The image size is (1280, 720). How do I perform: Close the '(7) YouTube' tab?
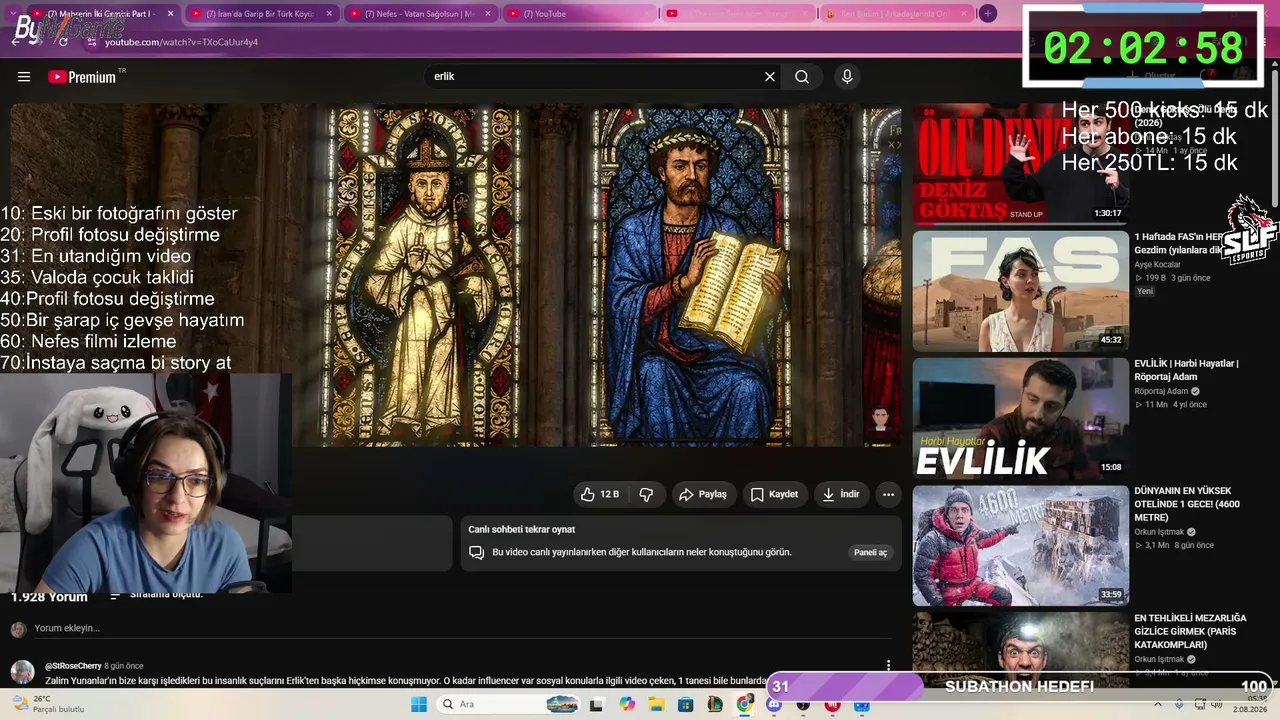pyautogui.click(x=646, y=14)
